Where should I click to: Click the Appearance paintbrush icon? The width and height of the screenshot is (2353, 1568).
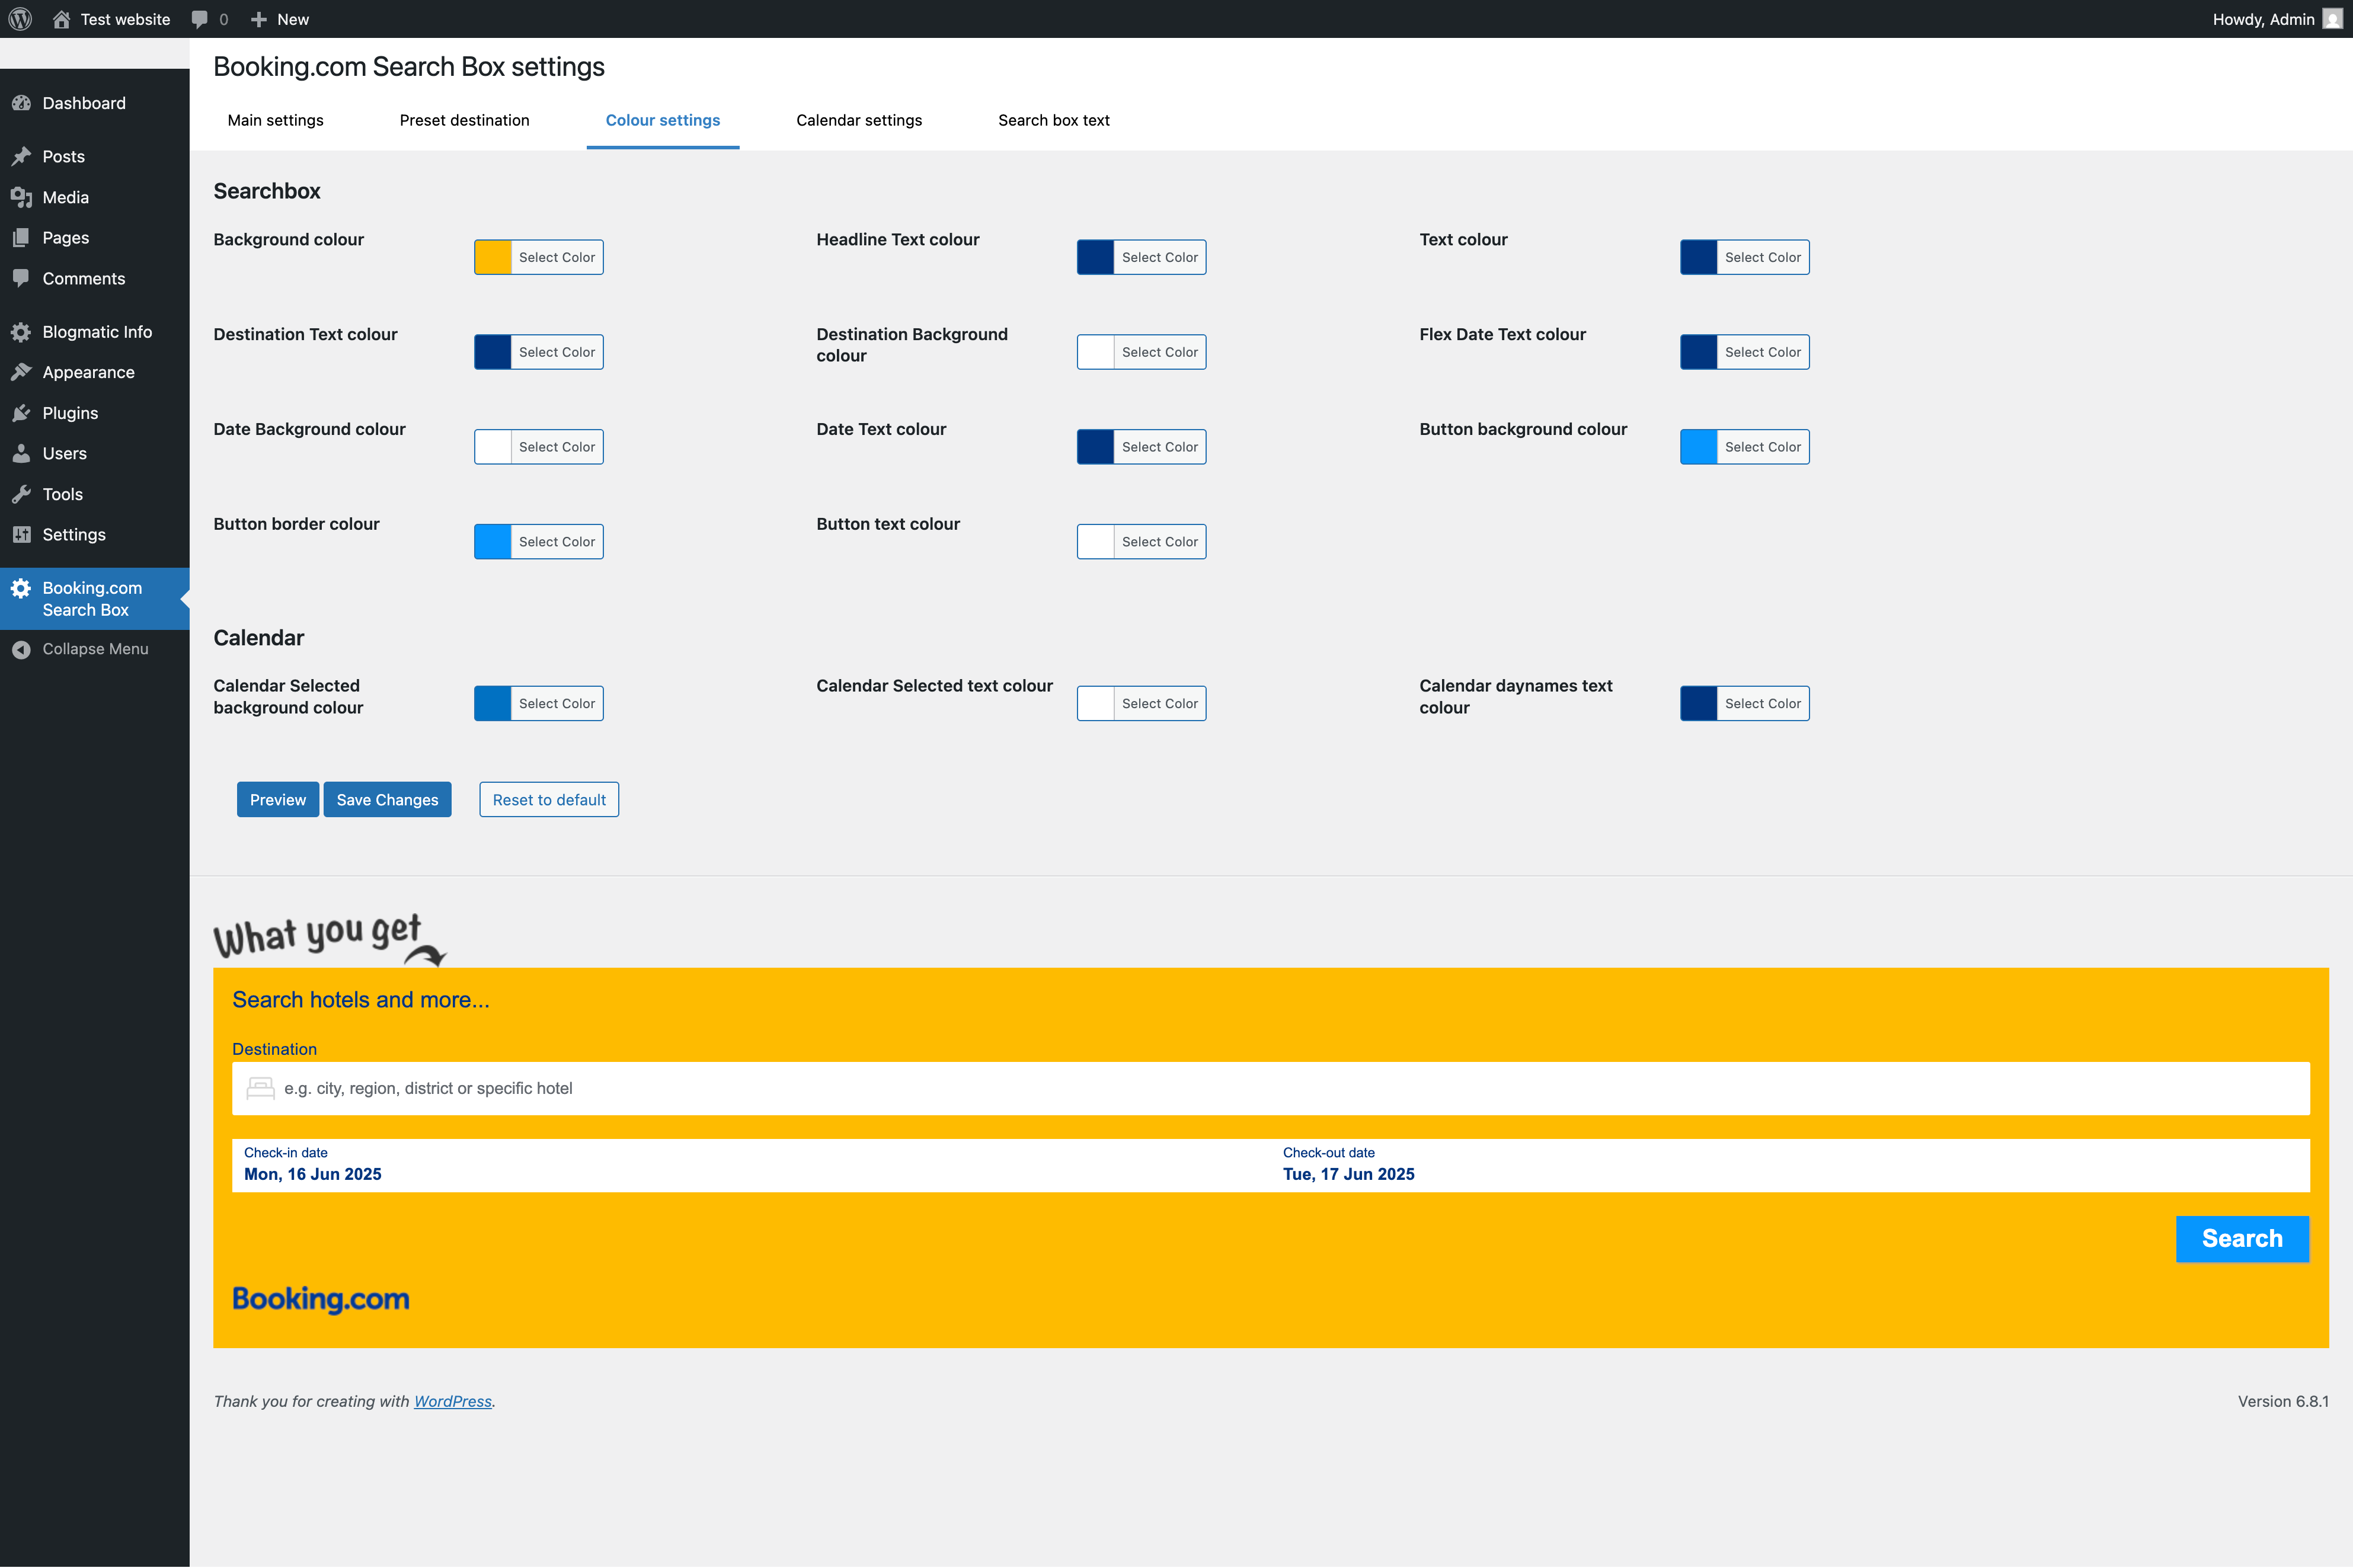pyautogui.click(x=21, y=372)
